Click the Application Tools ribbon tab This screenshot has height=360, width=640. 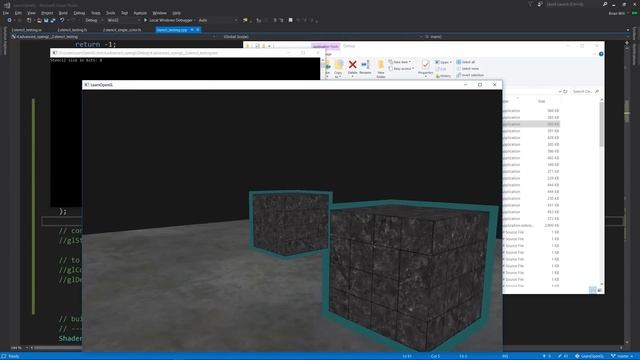[x=325, y=46]
